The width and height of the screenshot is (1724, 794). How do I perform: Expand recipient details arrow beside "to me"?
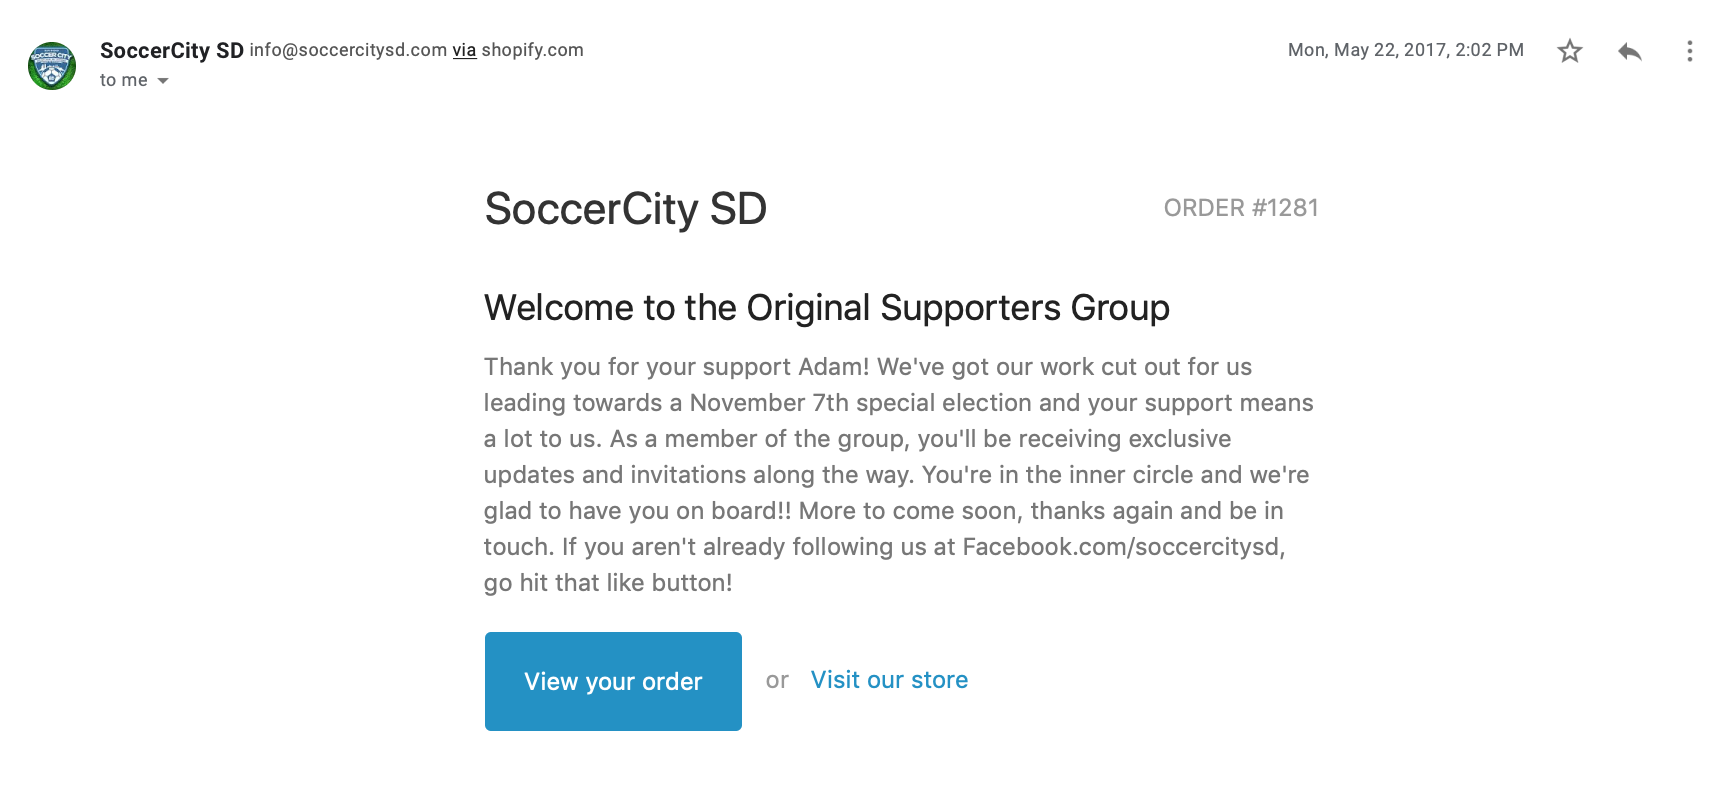(163, 81)
